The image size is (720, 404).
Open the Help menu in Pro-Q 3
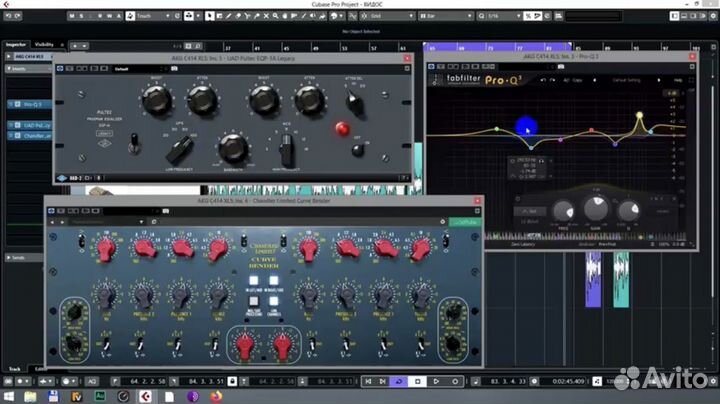point(677,80)
